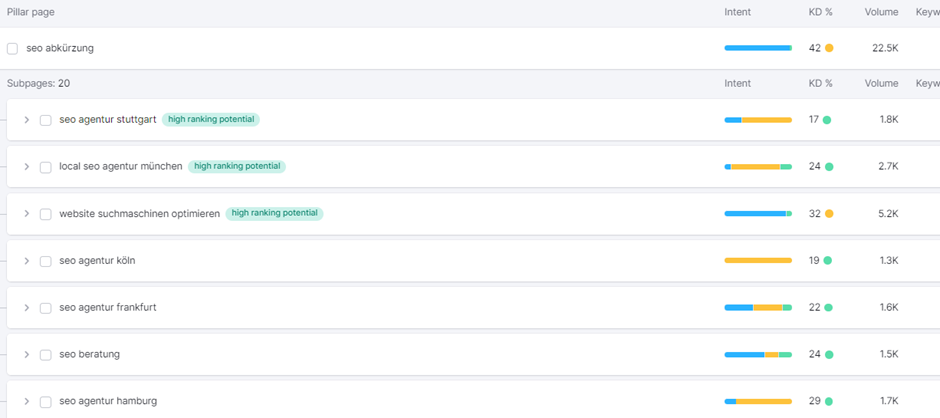Click green KD dot for 'seo agentur köln'
Viewport: 940px width, 418px height.
point(826,261)
